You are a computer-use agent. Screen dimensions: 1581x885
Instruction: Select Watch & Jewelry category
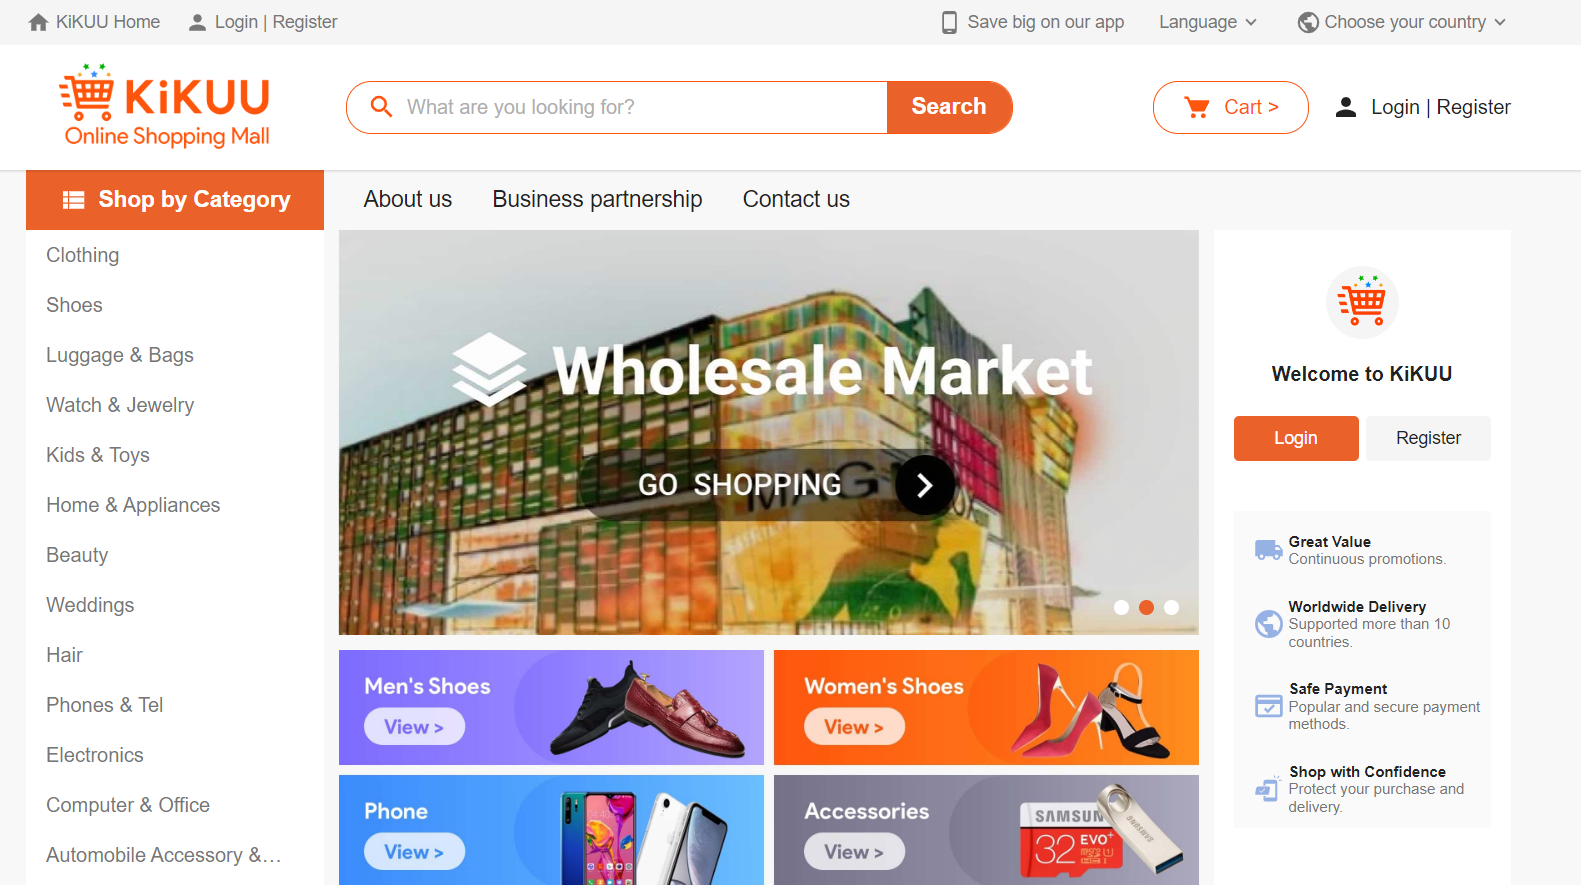click(x=120, y=405)
